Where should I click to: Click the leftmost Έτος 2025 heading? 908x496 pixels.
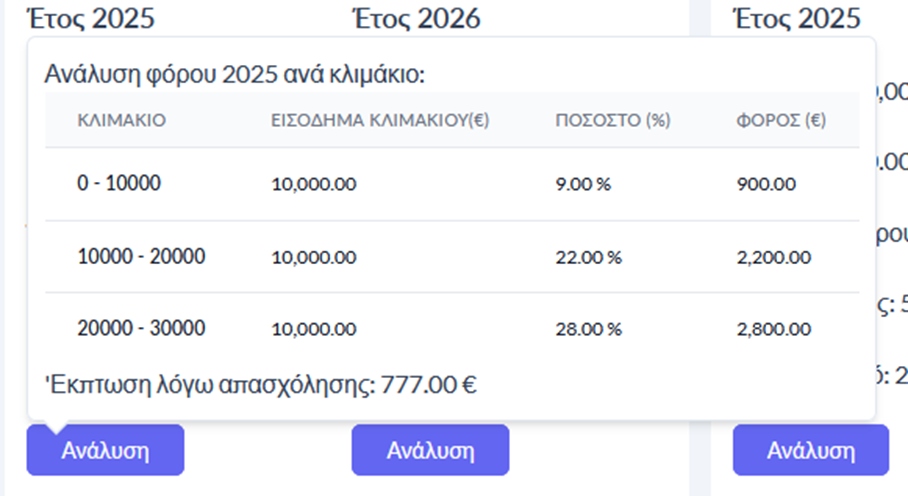tap(91, 18)
